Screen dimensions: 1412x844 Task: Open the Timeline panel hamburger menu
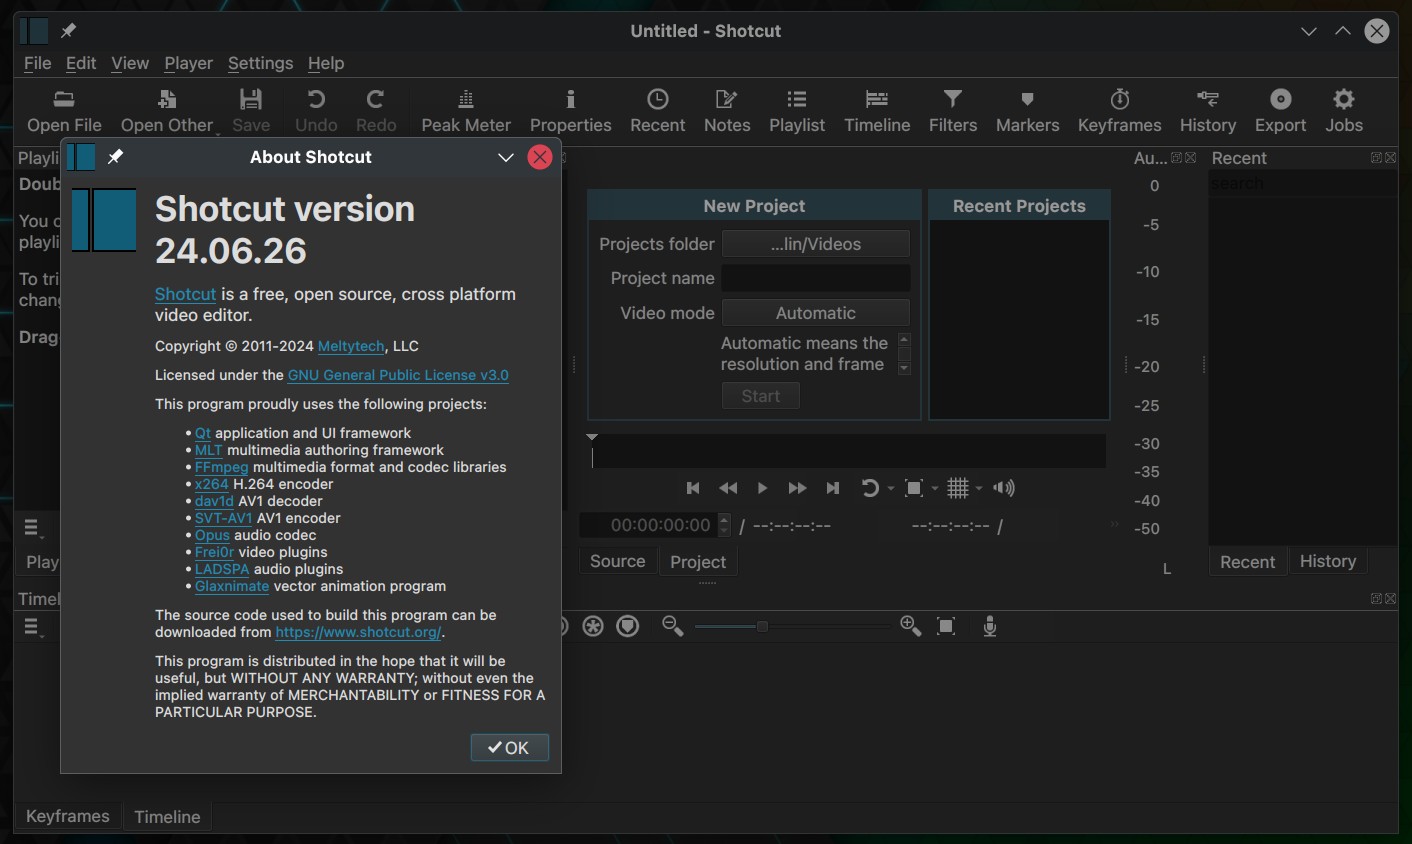pyautogui.click(x=32, y=627)
